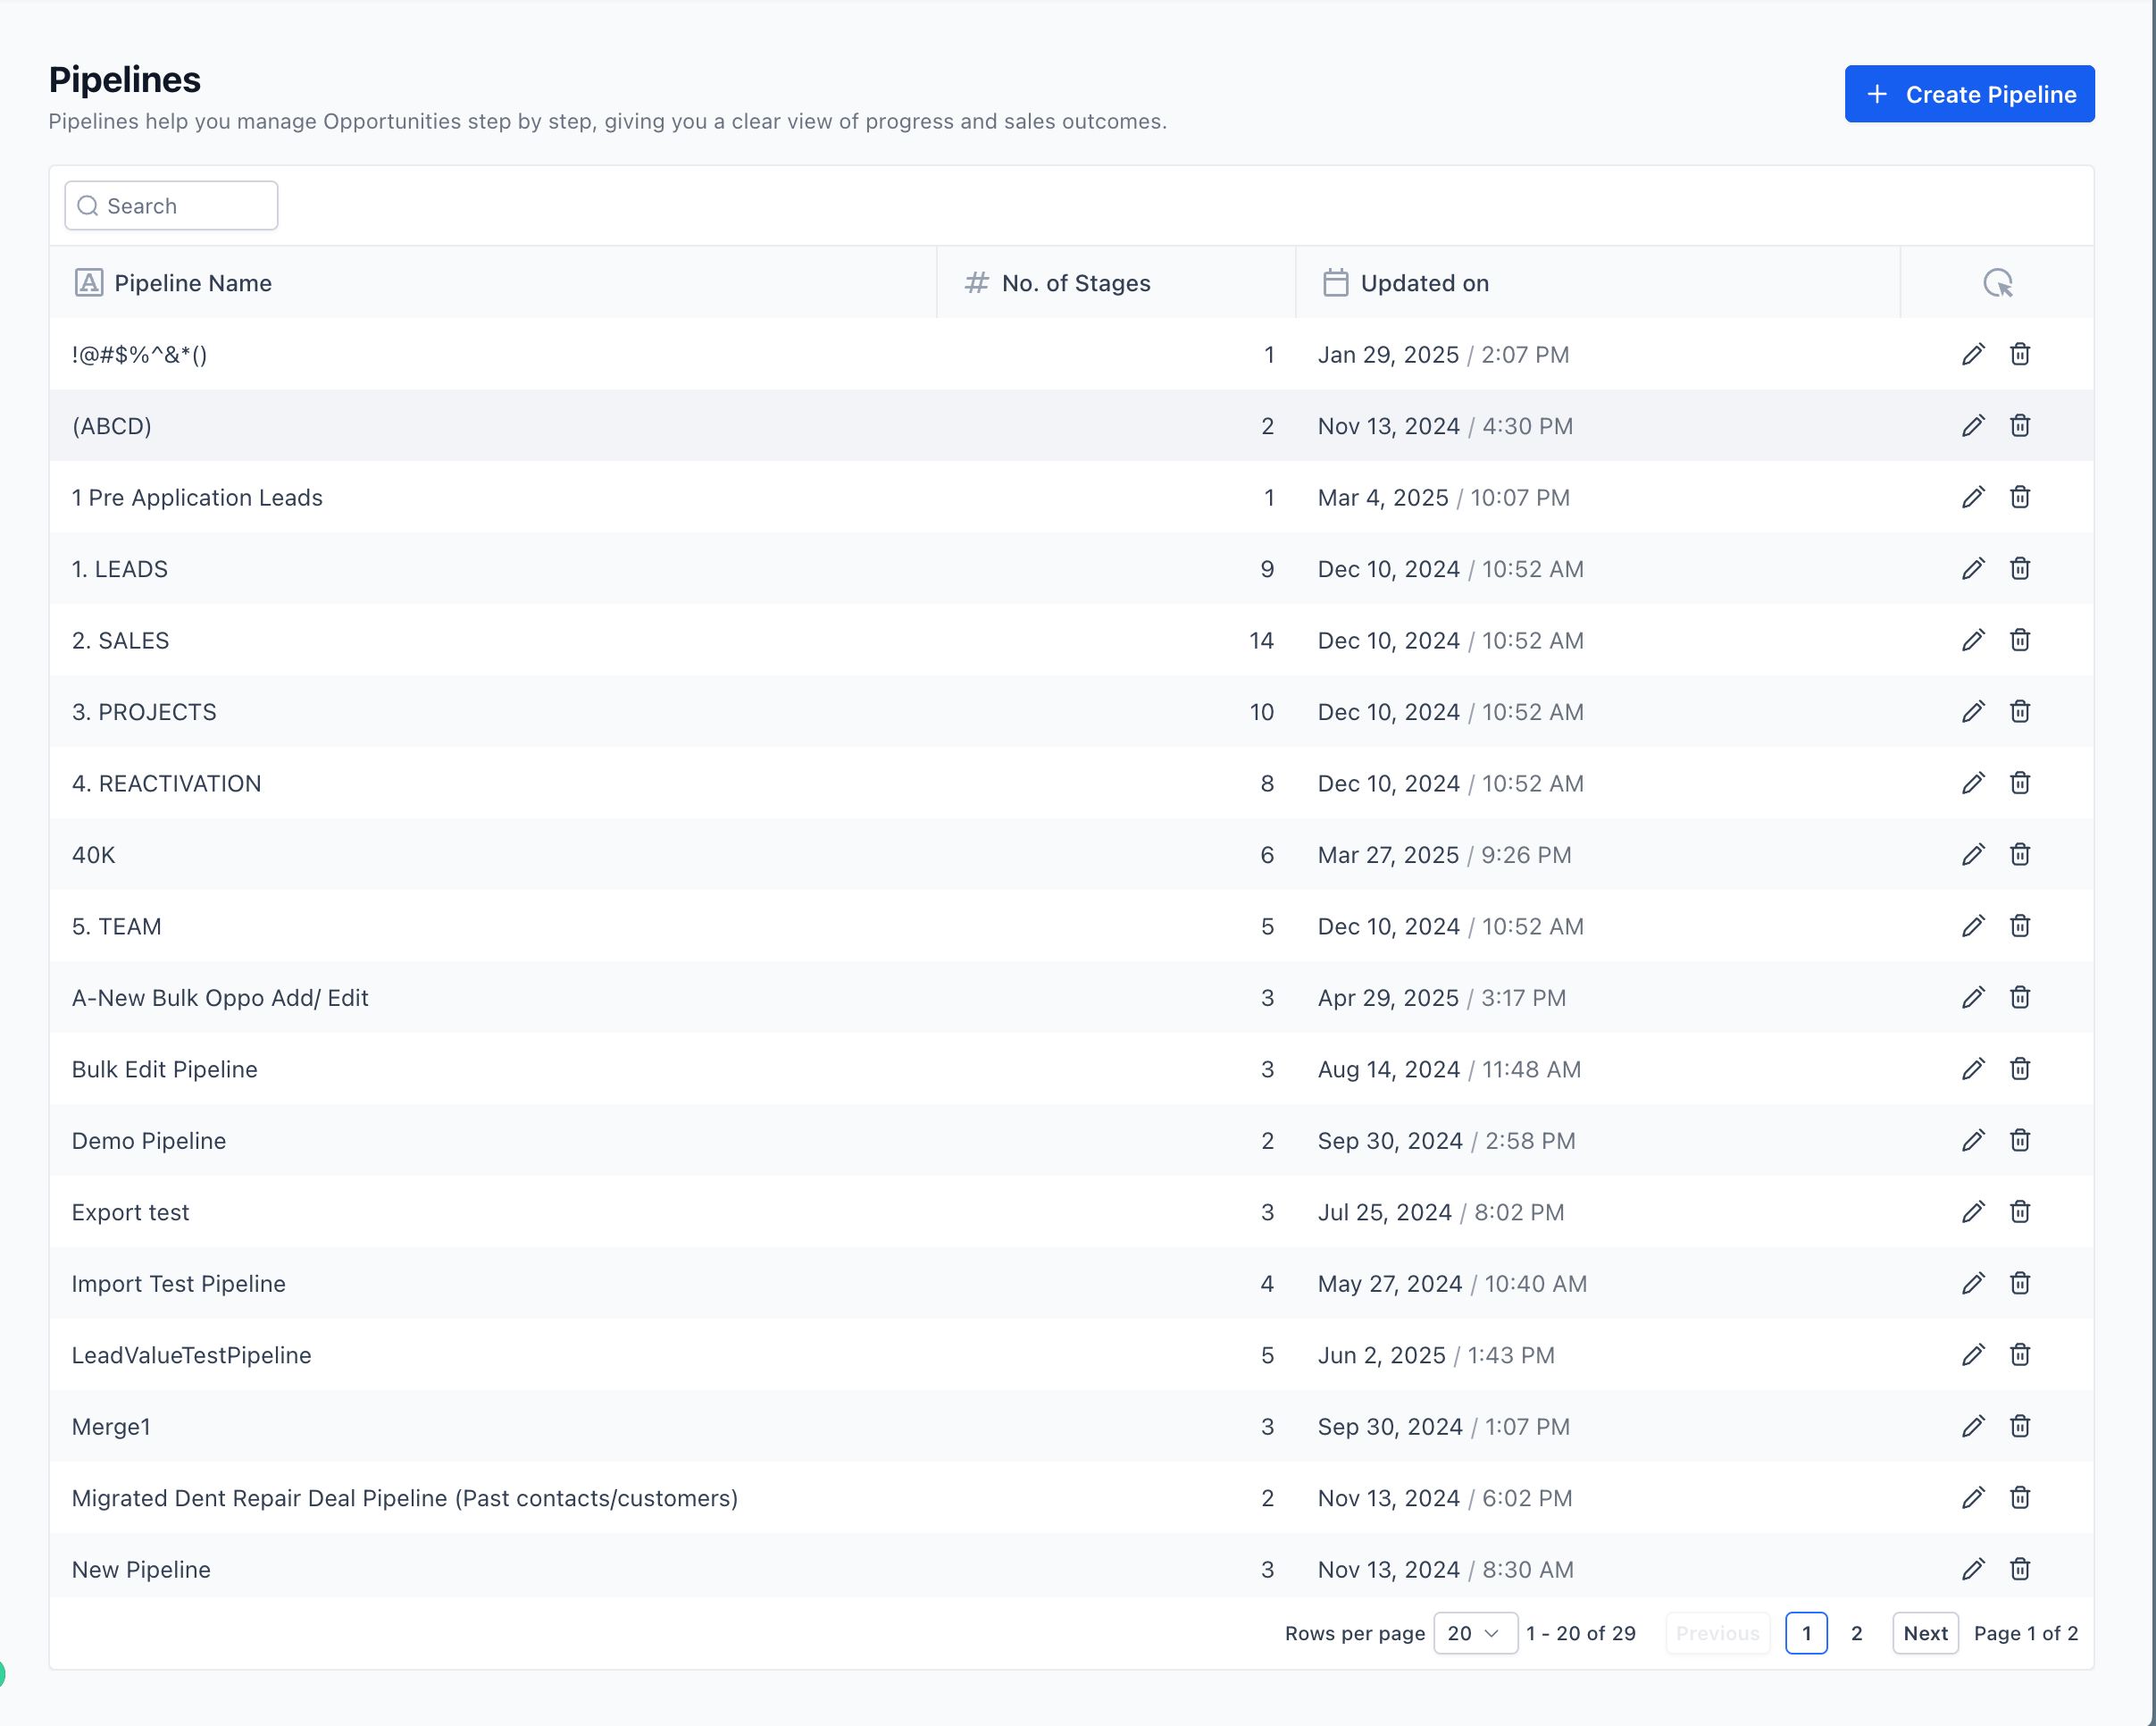Delete the Import Test Pipeline

(2020, 1283)
